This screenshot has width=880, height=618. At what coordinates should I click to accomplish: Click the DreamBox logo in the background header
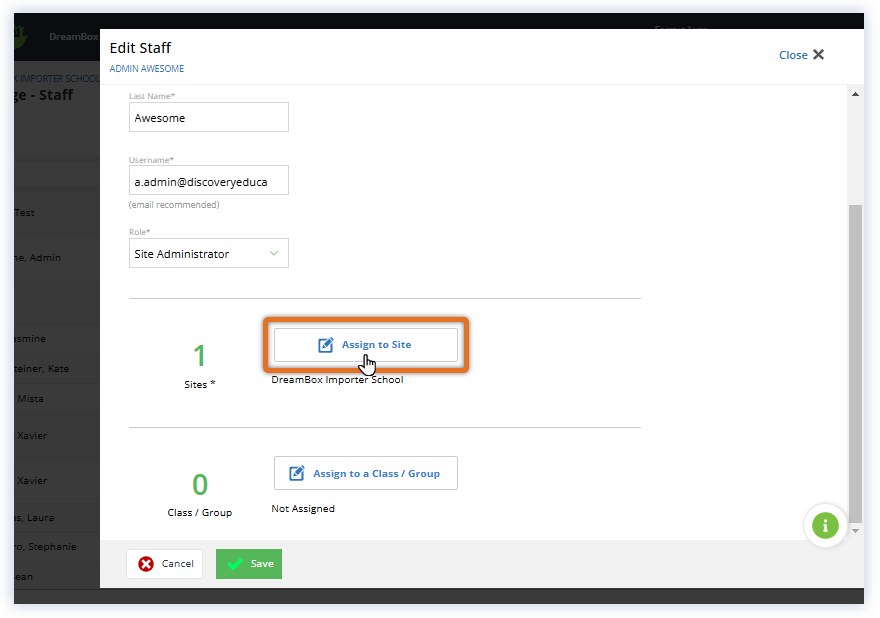tap(21, 37)
